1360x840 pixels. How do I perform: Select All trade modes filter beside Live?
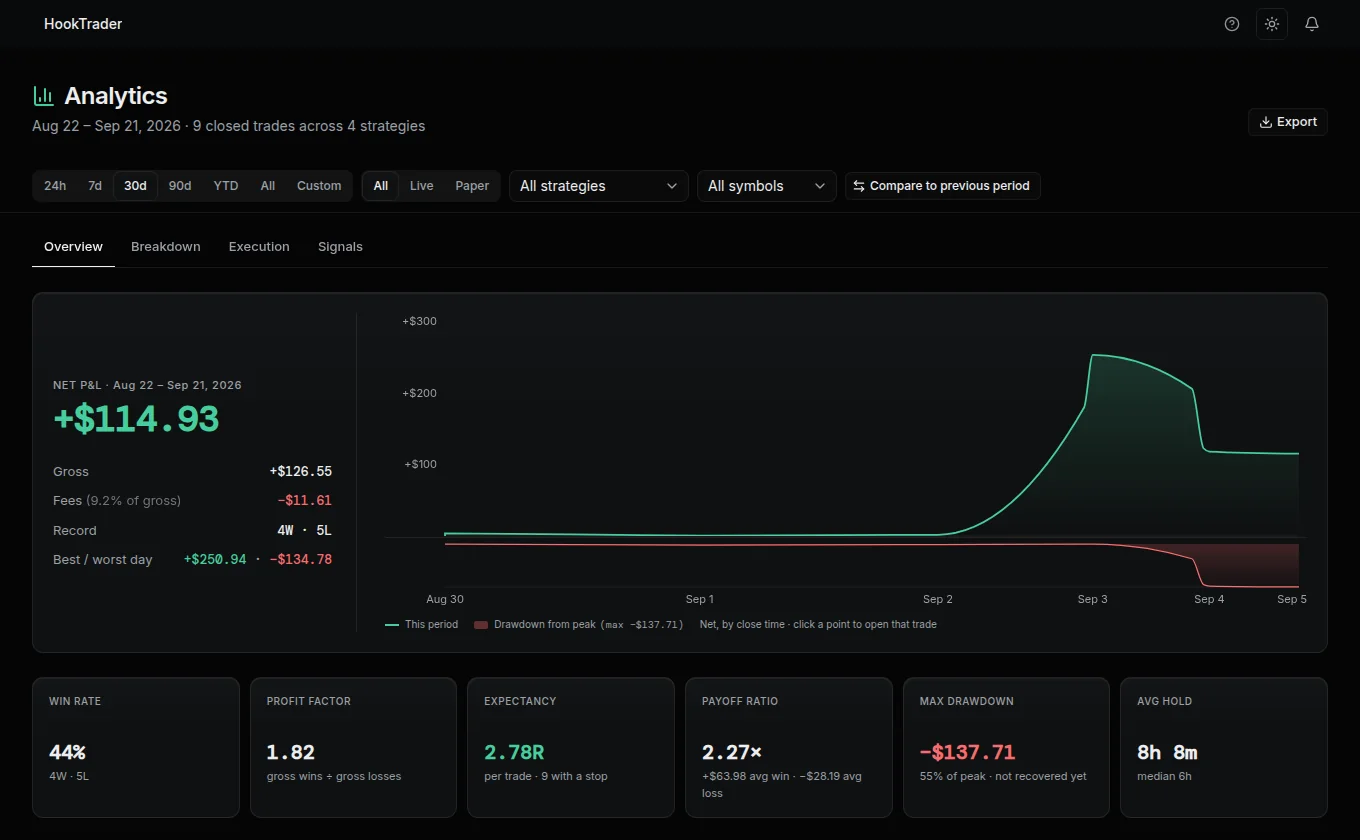(381, 186)
